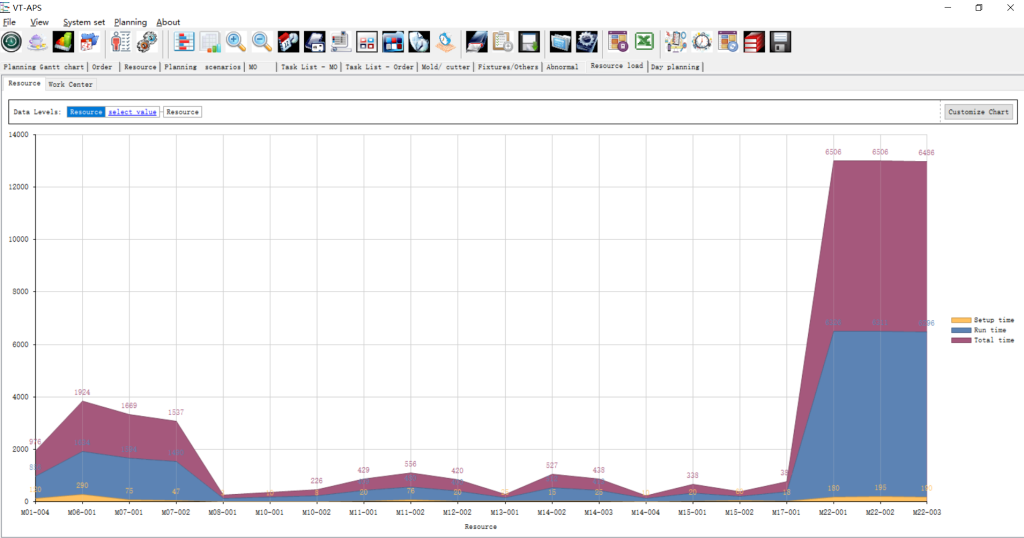Click the blue folder icon
This screenshot has width=1024, height=538.
pos(561,41)
